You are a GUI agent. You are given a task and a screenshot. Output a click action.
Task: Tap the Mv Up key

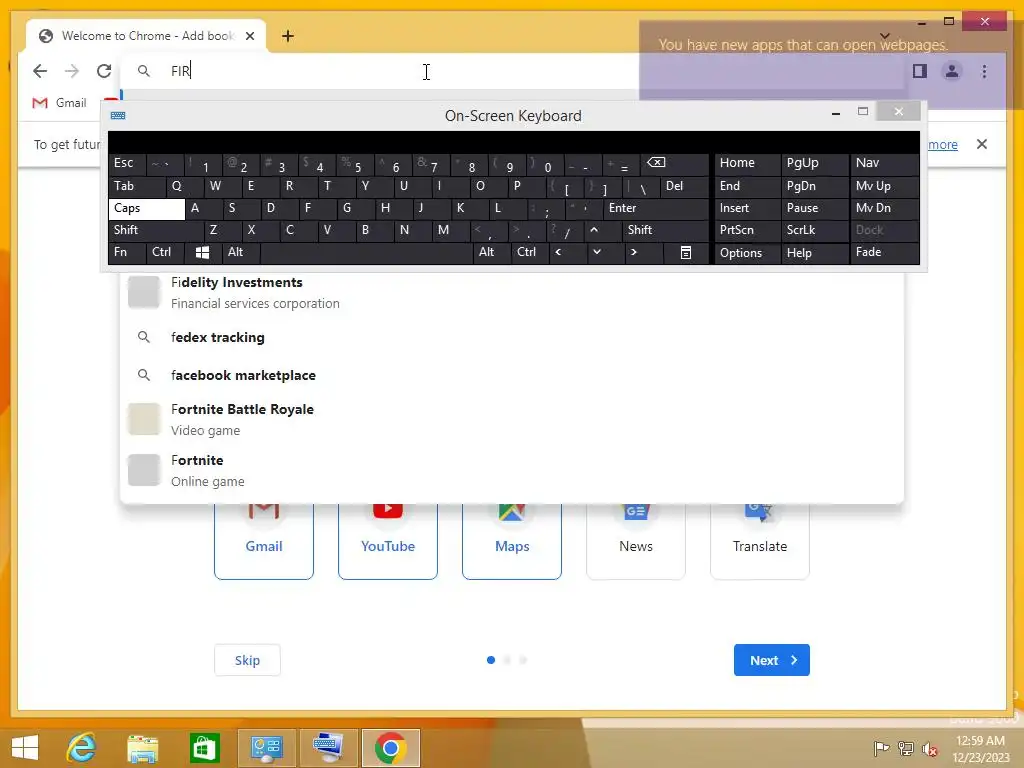[x=884, y=186]
